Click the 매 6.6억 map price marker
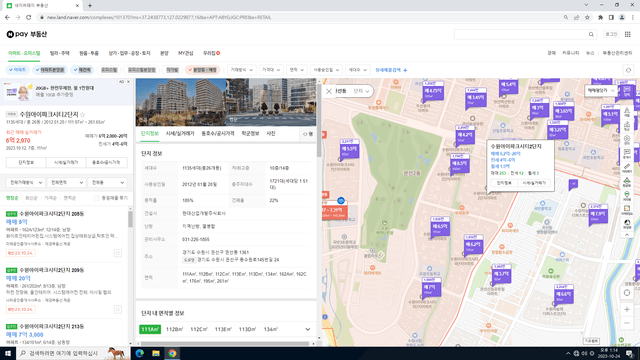This screenshot has height=360, width=640. pos(564,294)
